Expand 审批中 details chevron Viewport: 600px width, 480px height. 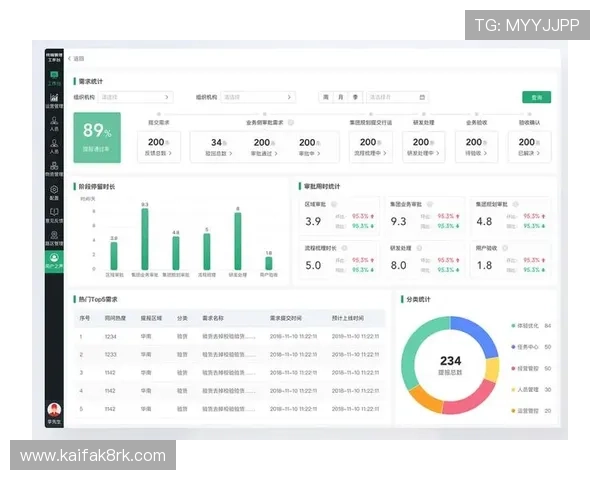(x=318, y=153)
